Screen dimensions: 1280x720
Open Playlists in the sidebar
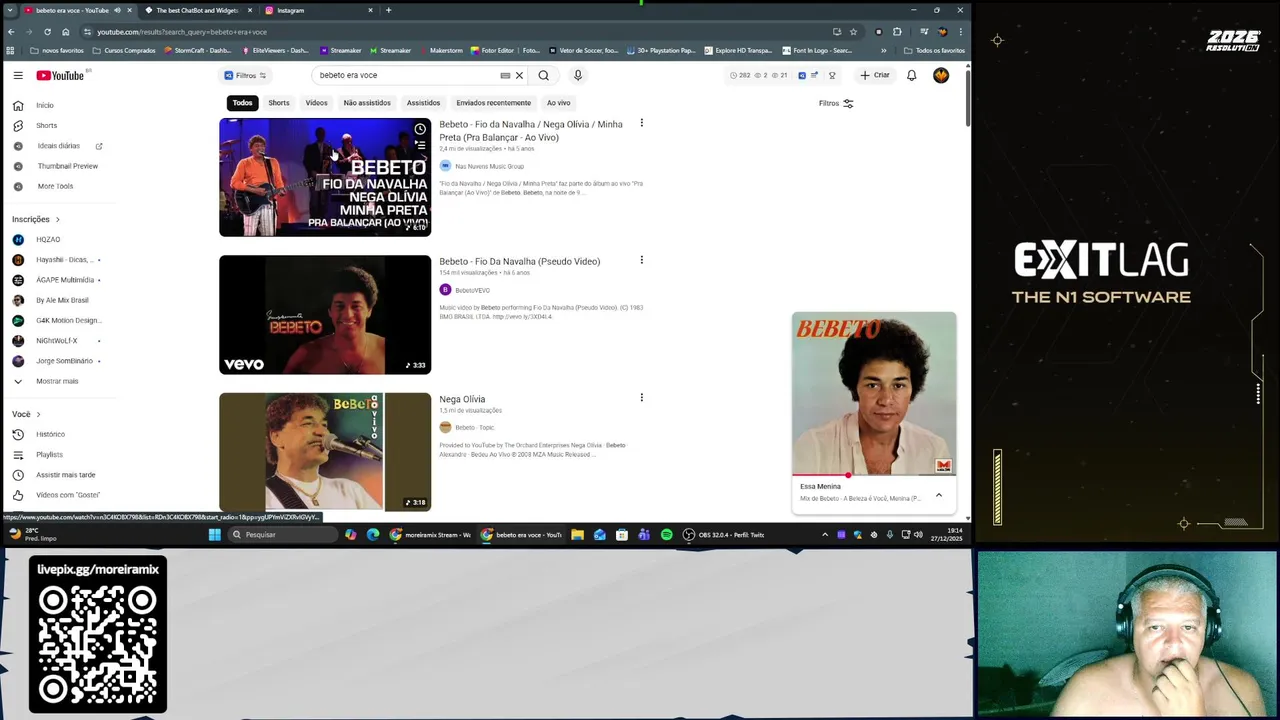point(49,454)
